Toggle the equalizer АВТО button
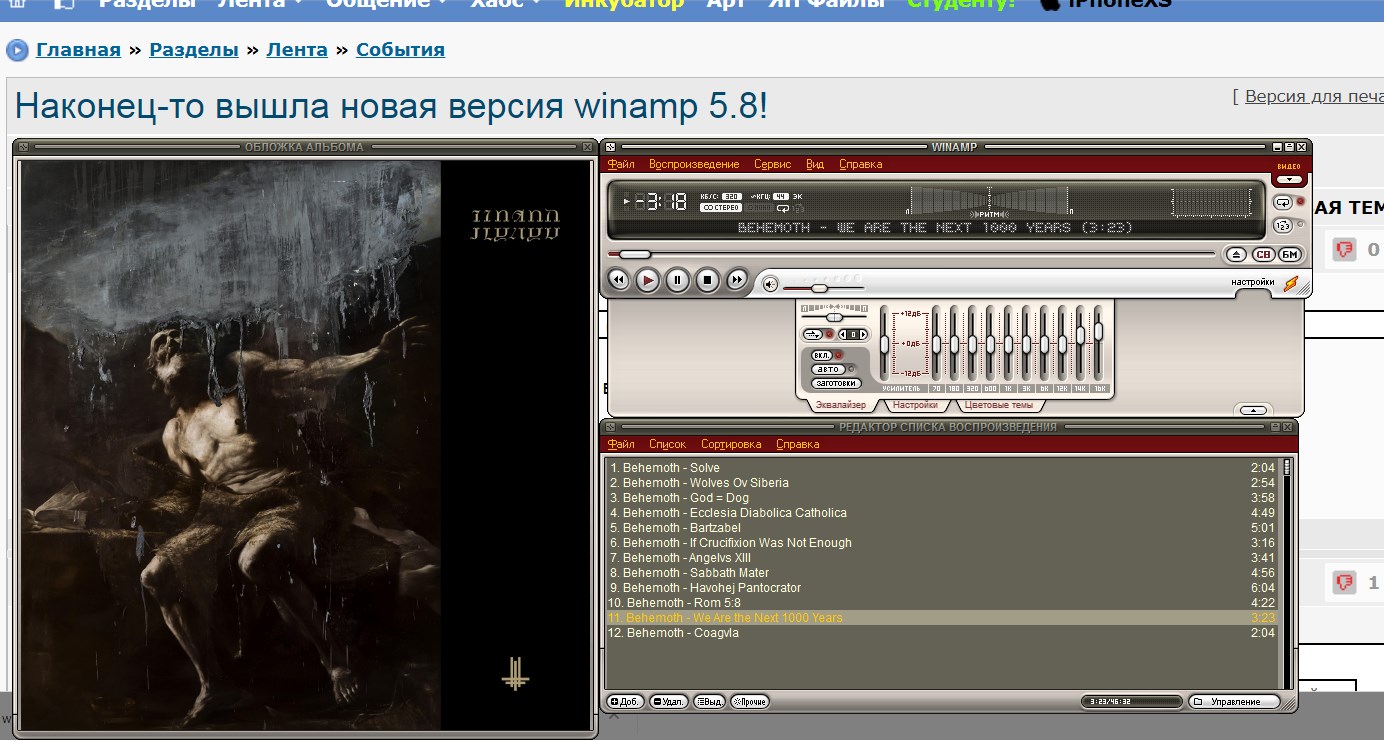Image resolution: width=1384 pixels, height=740 pixels. pyautogui.click(x=826, y=369)
